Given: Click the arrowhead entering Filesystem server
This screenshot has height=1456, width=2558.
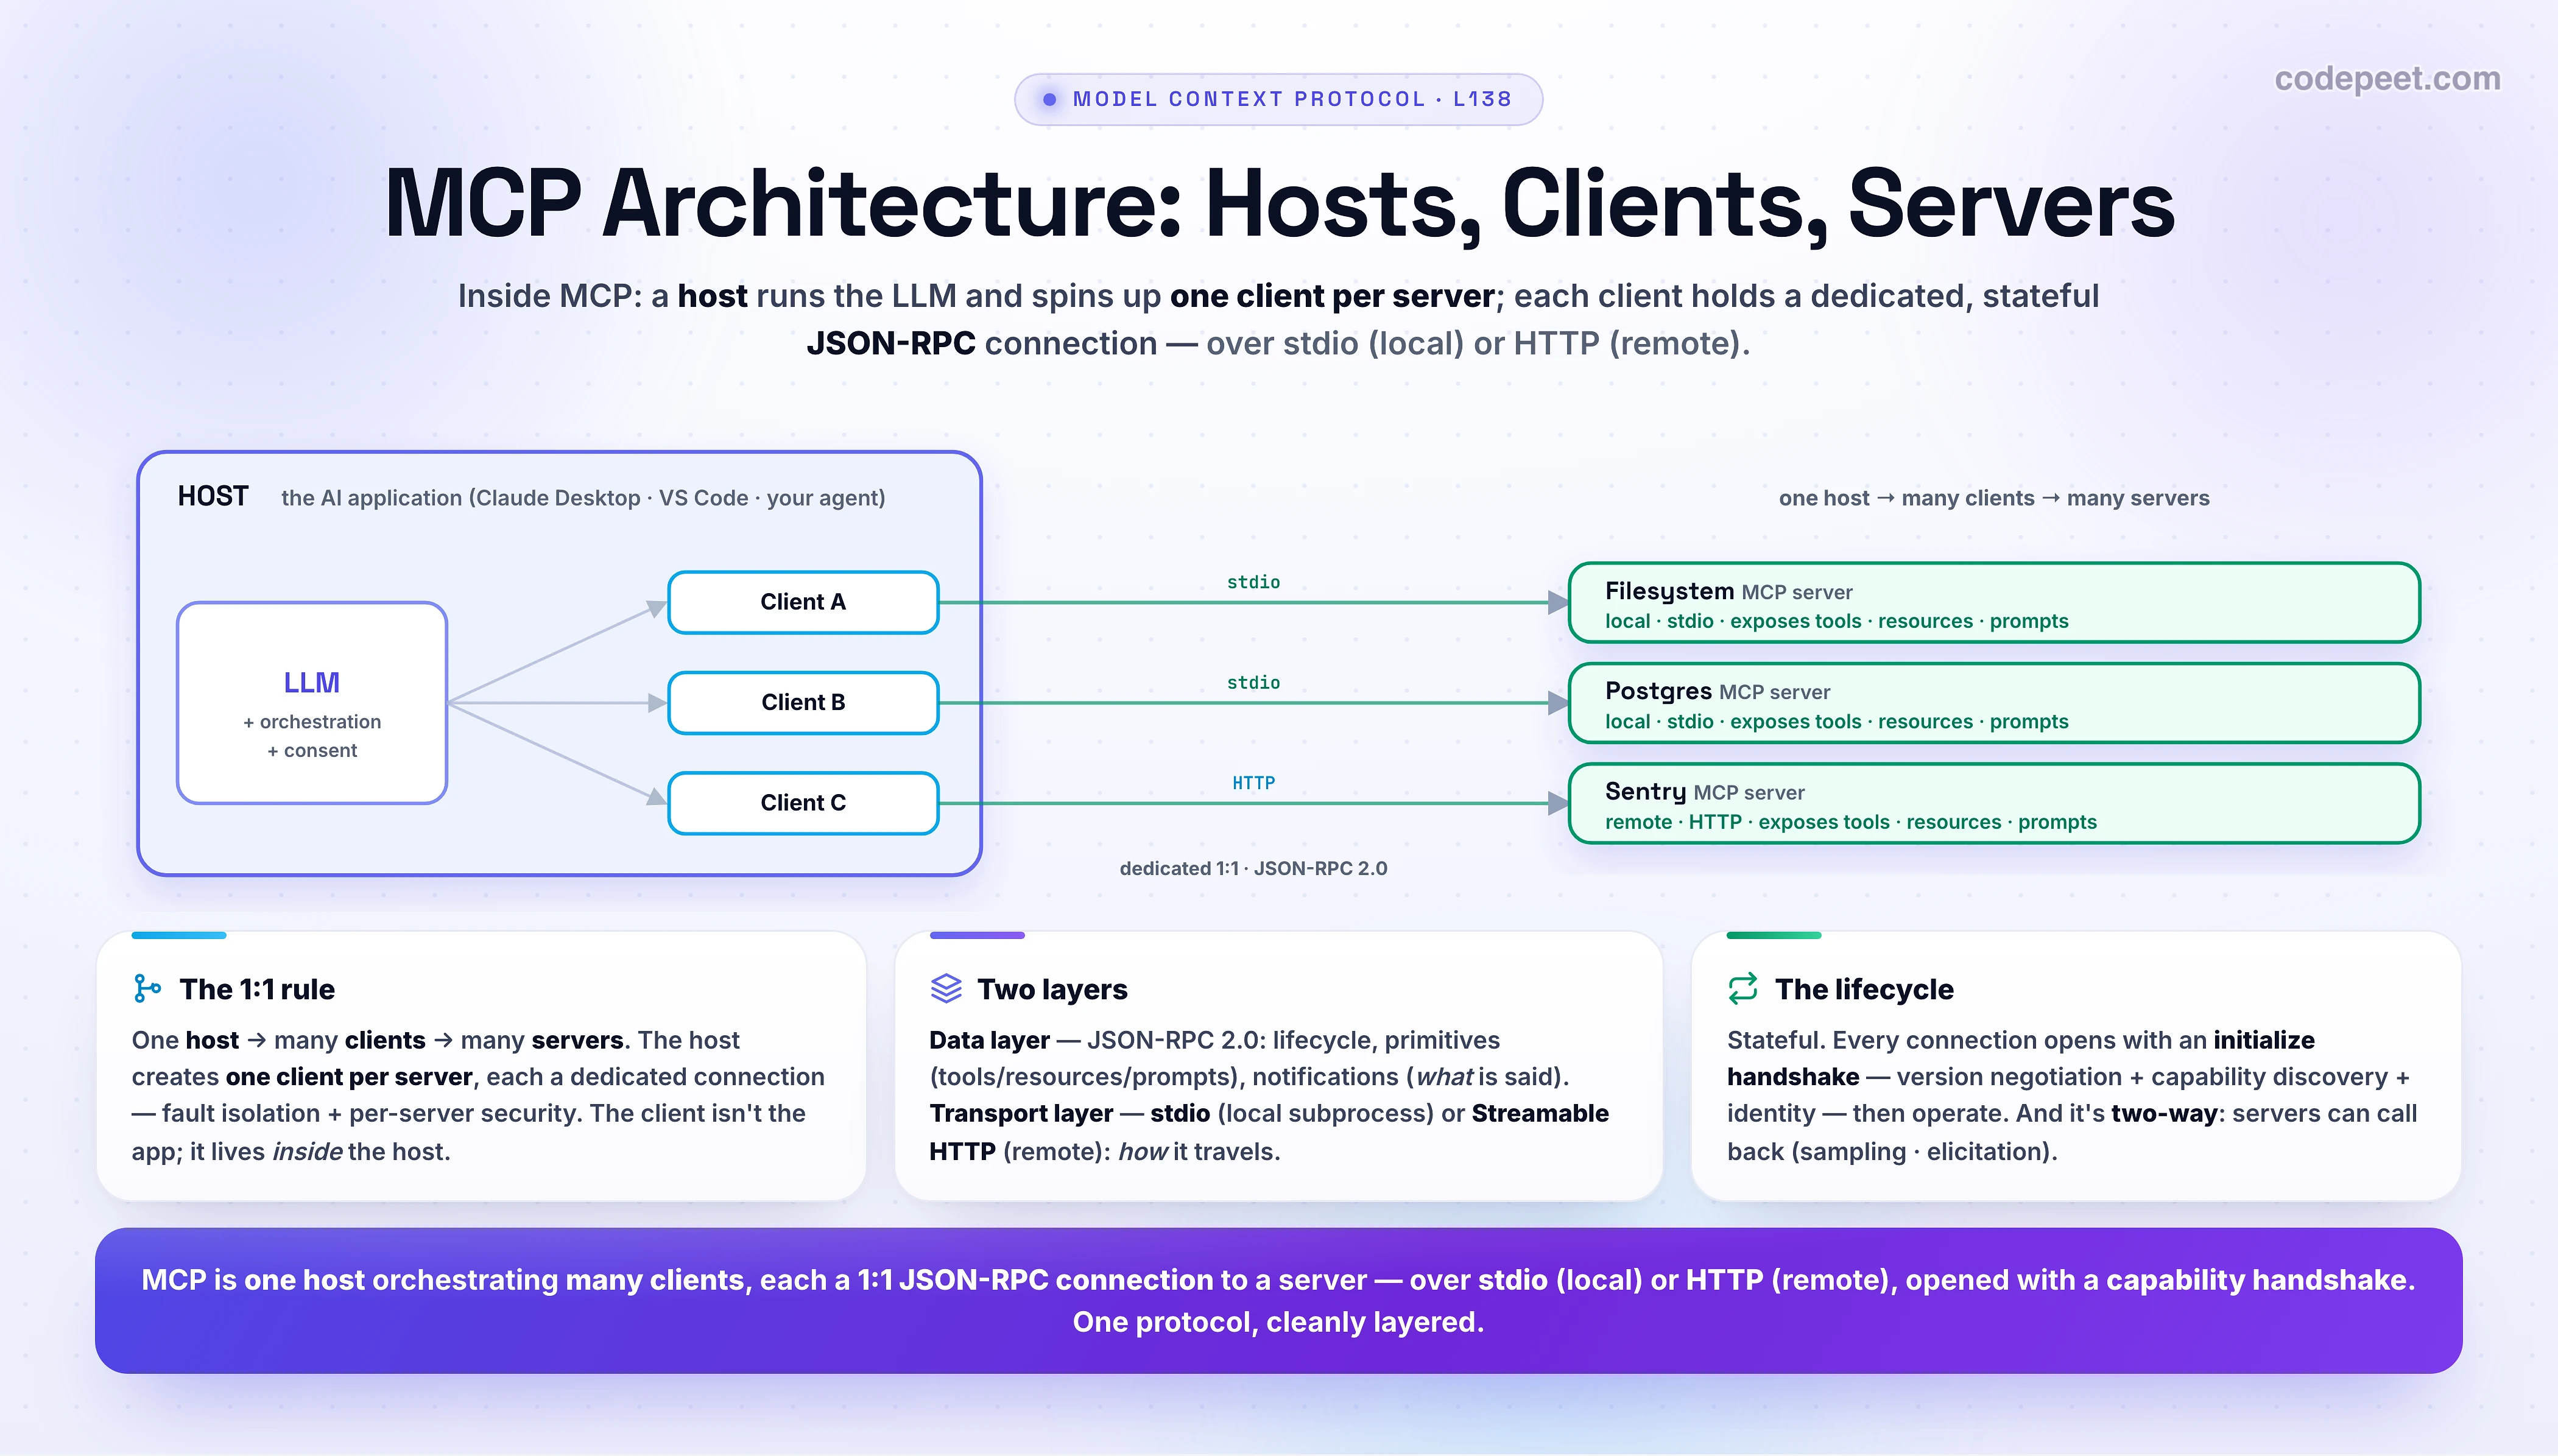Looking at the screenshot, I should 1557,602.
